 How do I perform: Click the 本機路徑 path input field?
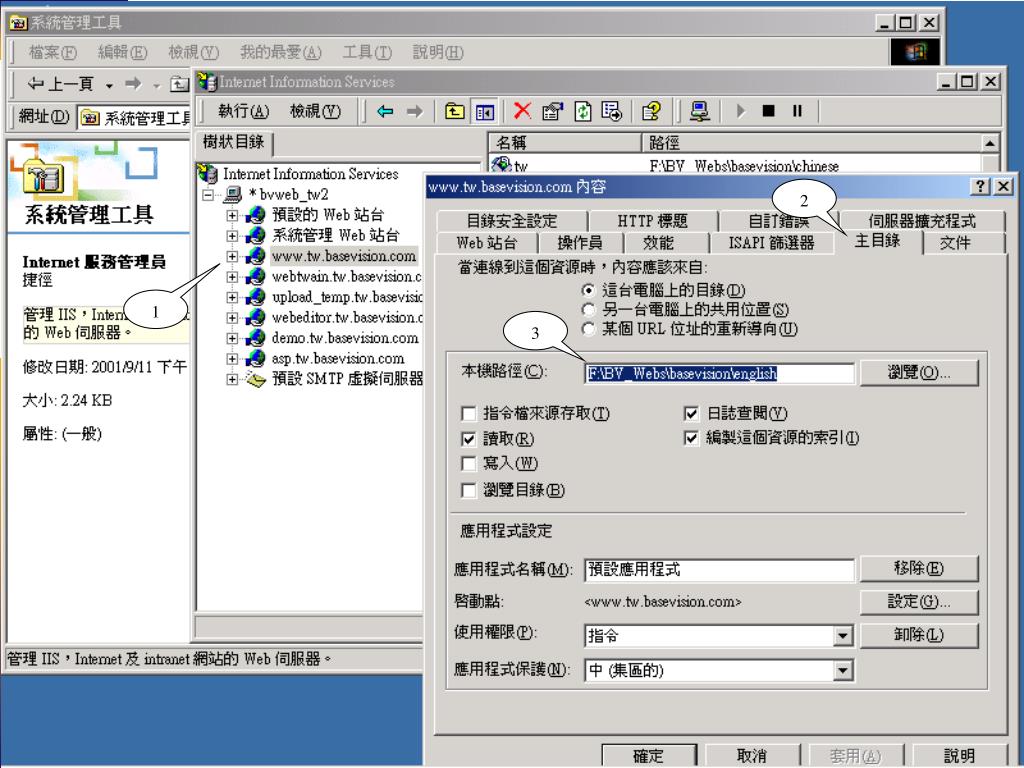coord(719,374)
